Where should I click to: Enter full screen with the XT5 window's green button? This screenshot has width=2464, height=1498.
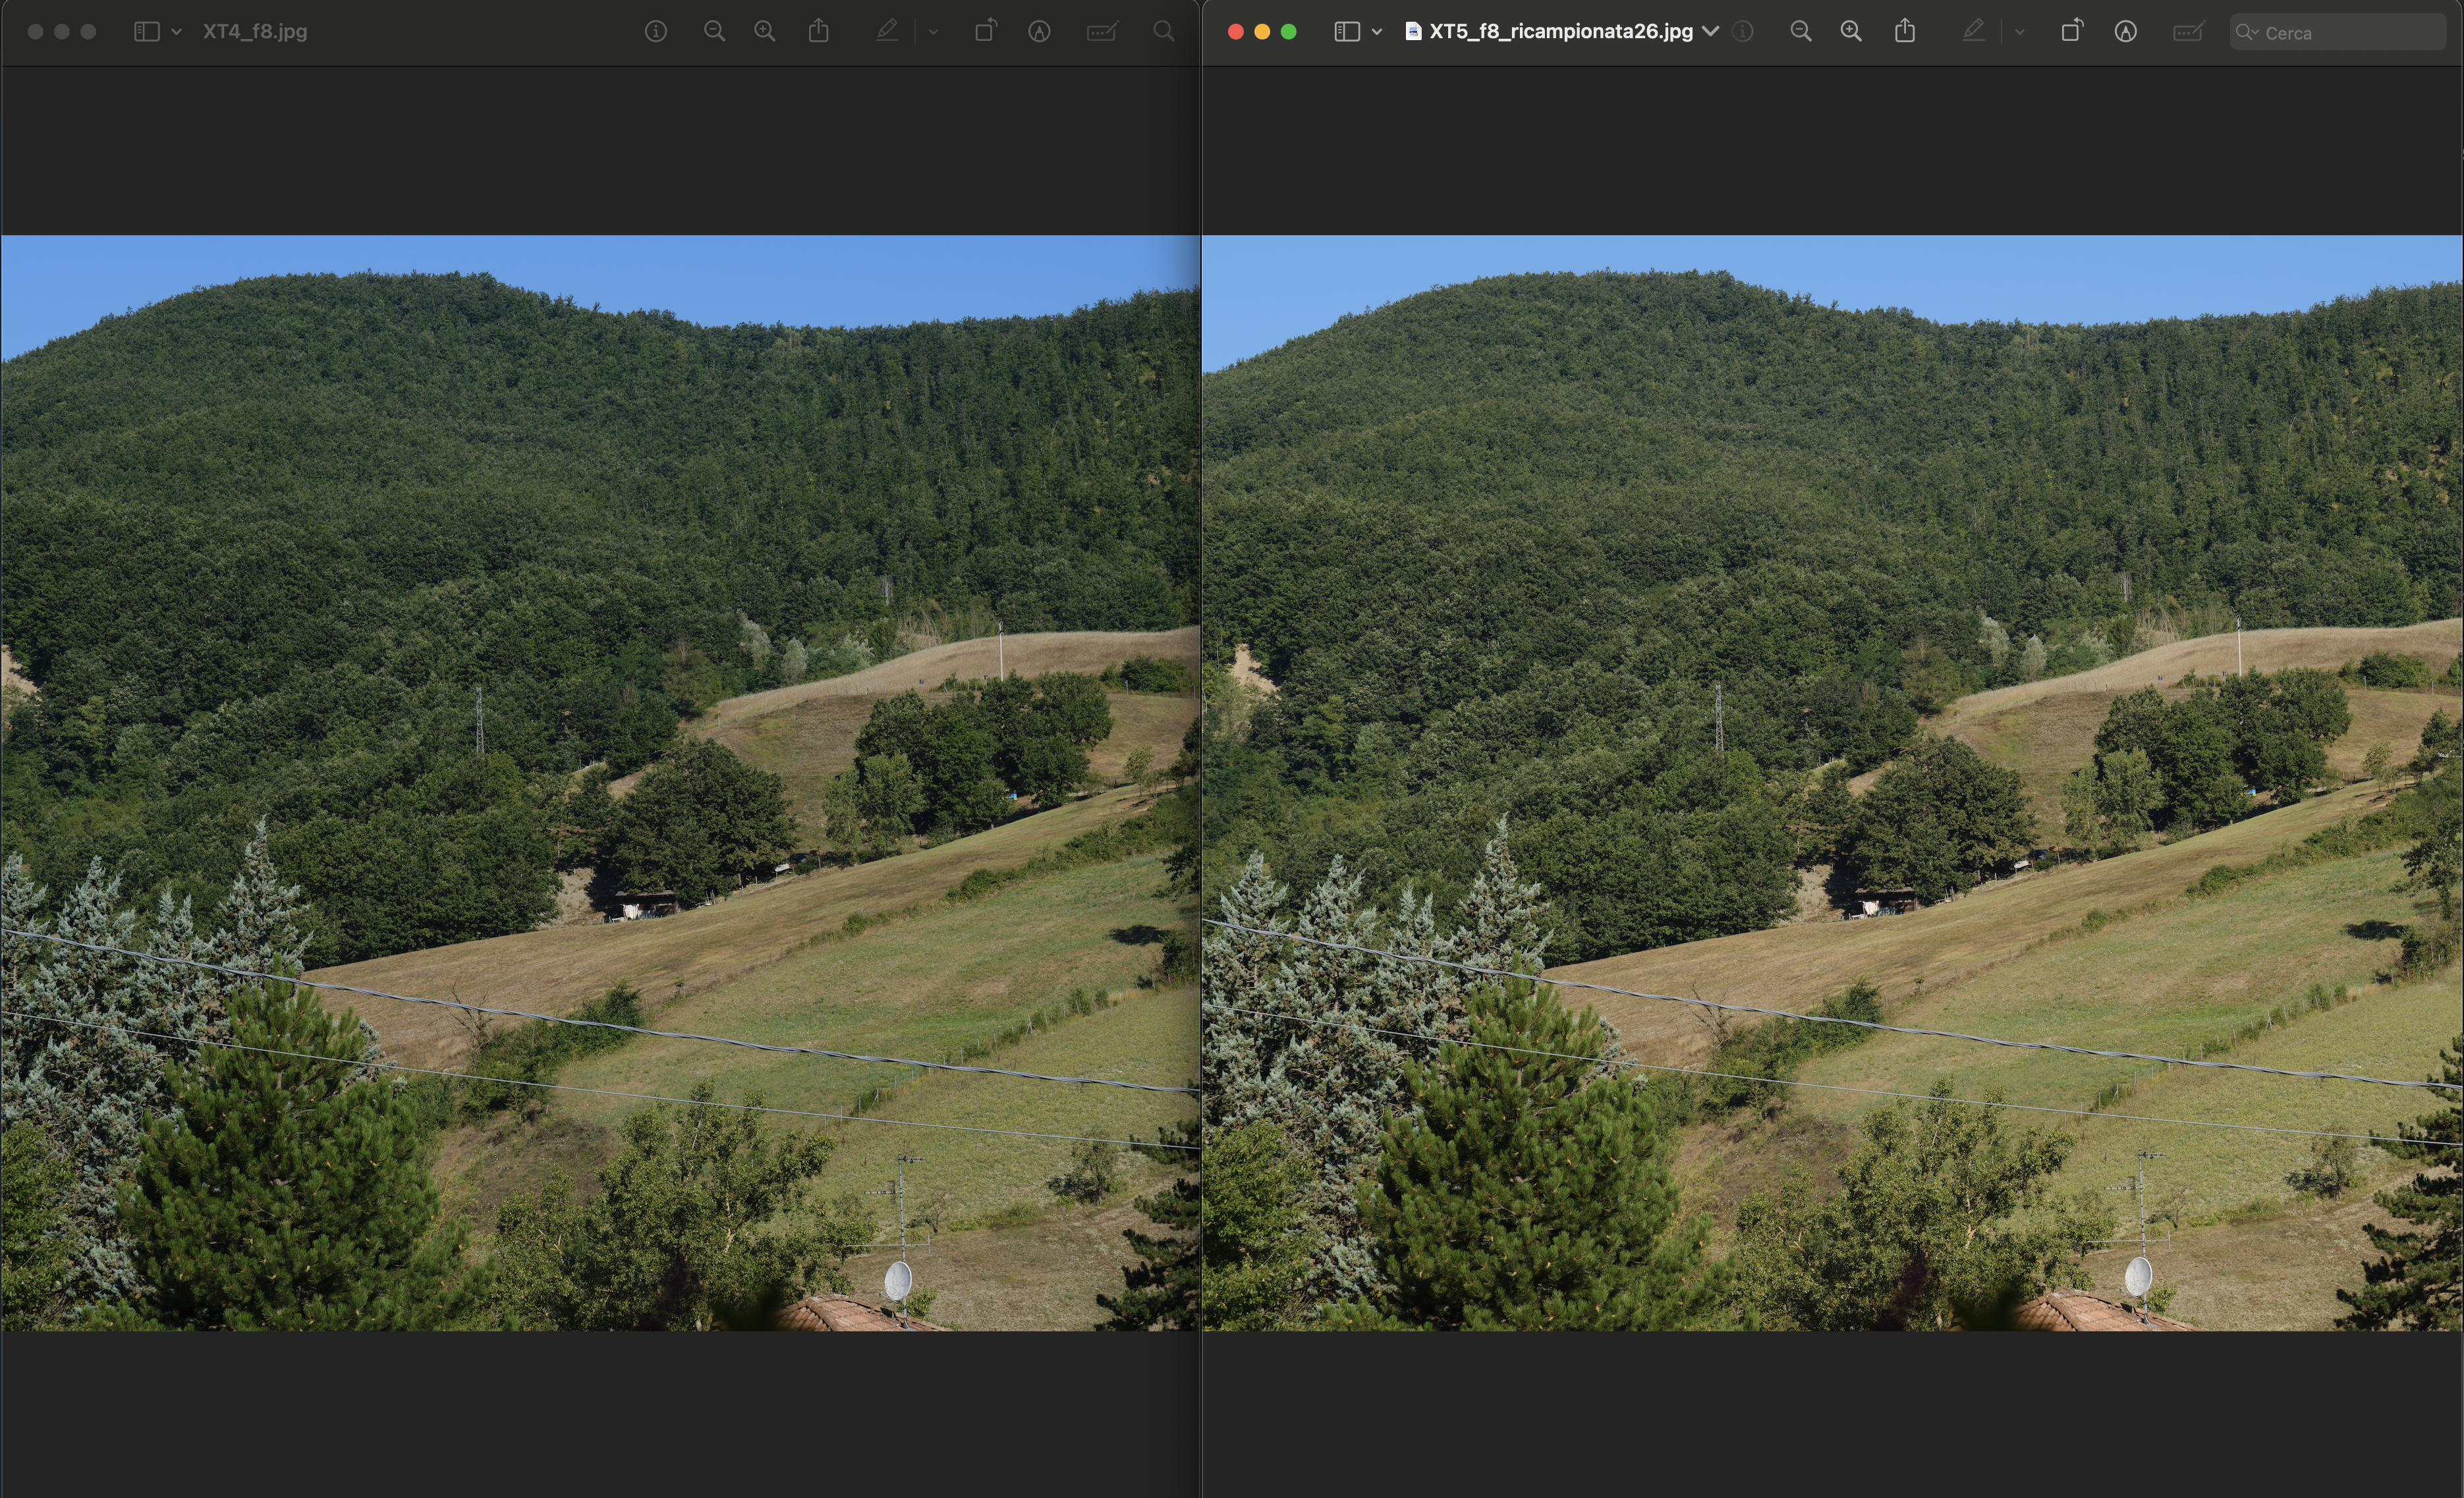point(1289,31)
